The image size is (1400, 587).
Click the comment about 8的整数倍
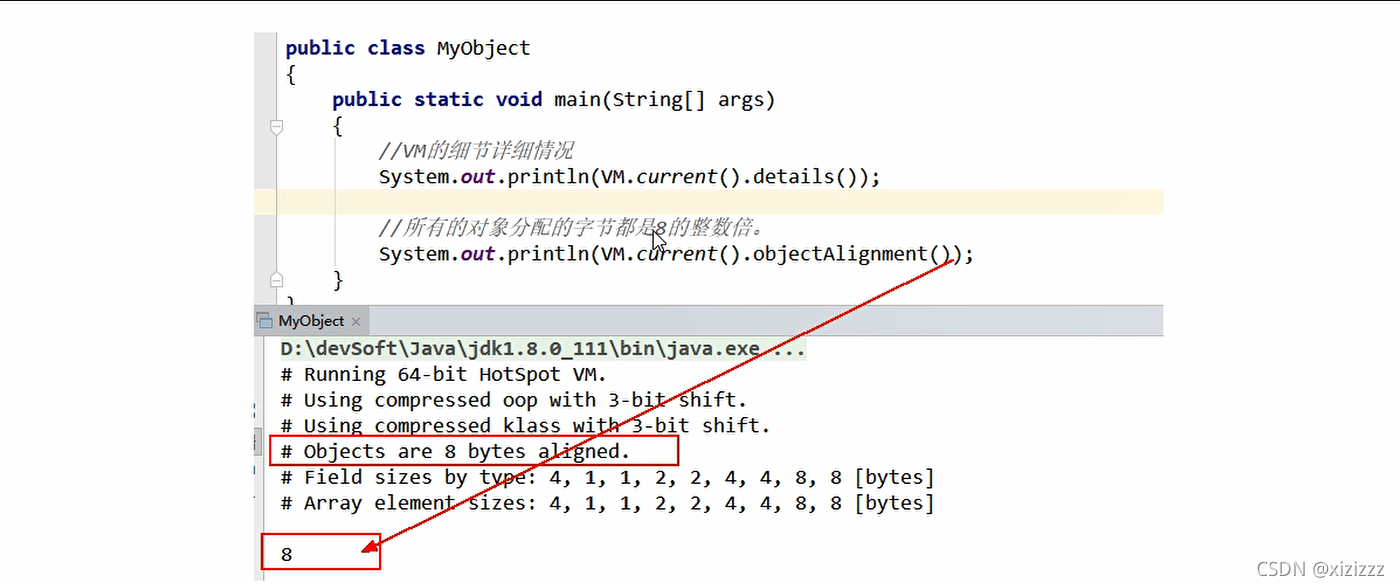[x=571, y=229]
